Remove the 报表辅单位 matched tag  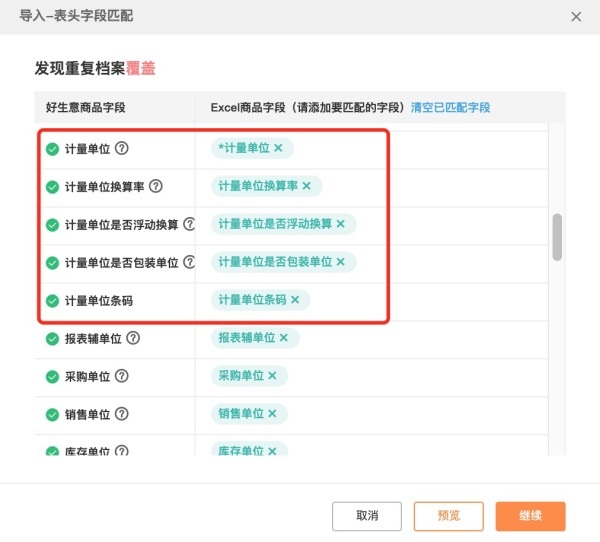(x=283, y=338)
